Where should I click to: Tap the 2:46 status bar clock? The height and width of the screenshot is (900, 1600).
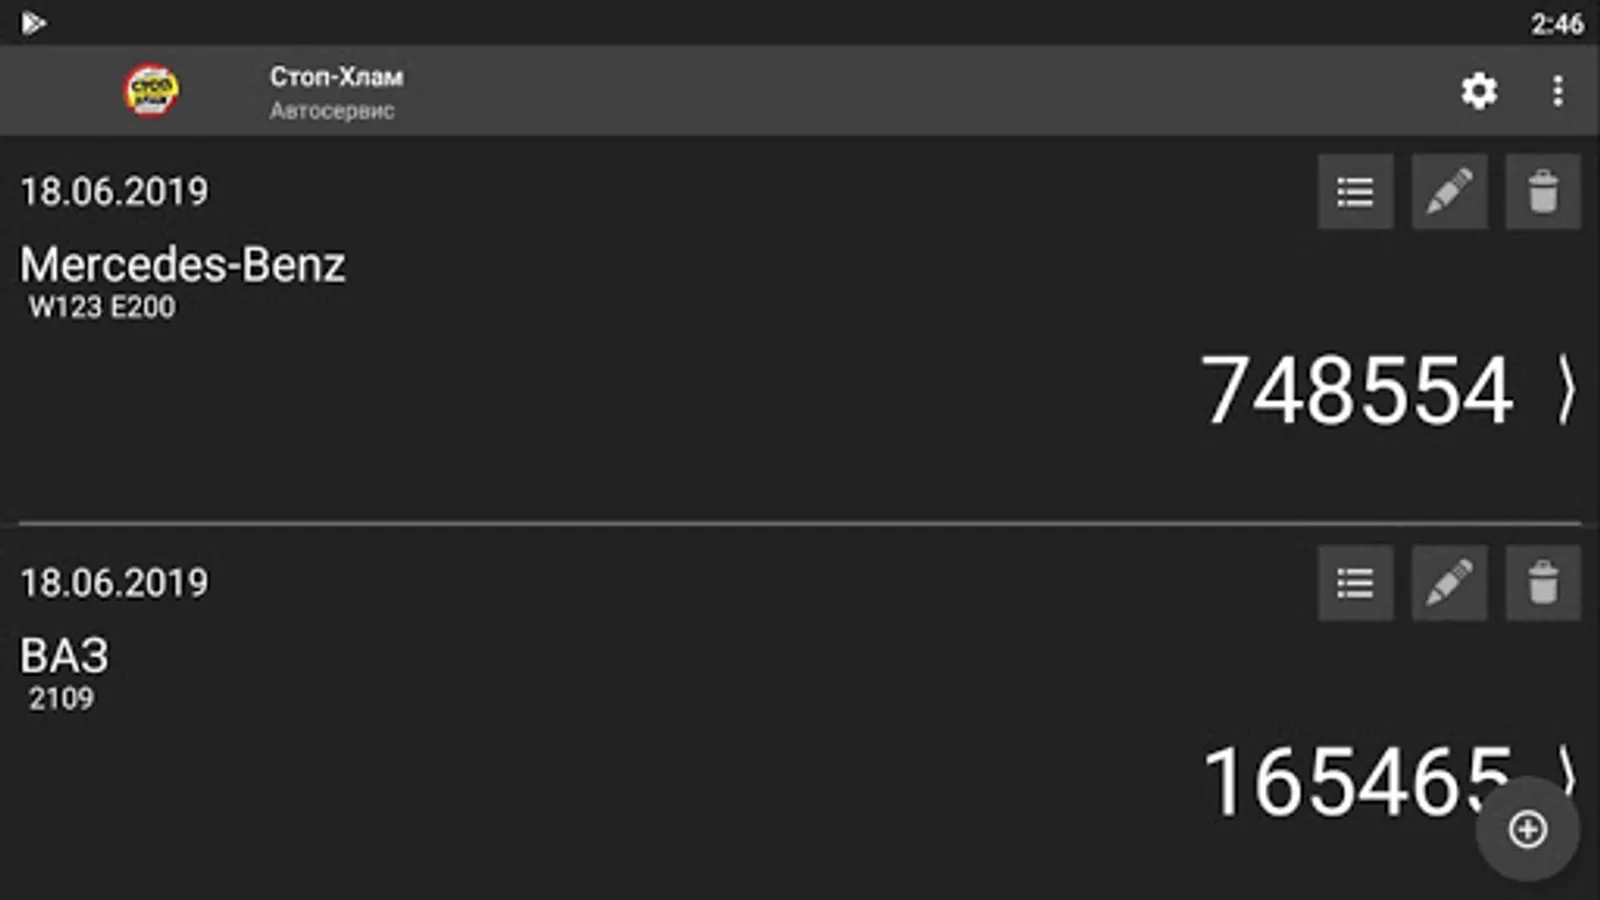pos(1556,23)
